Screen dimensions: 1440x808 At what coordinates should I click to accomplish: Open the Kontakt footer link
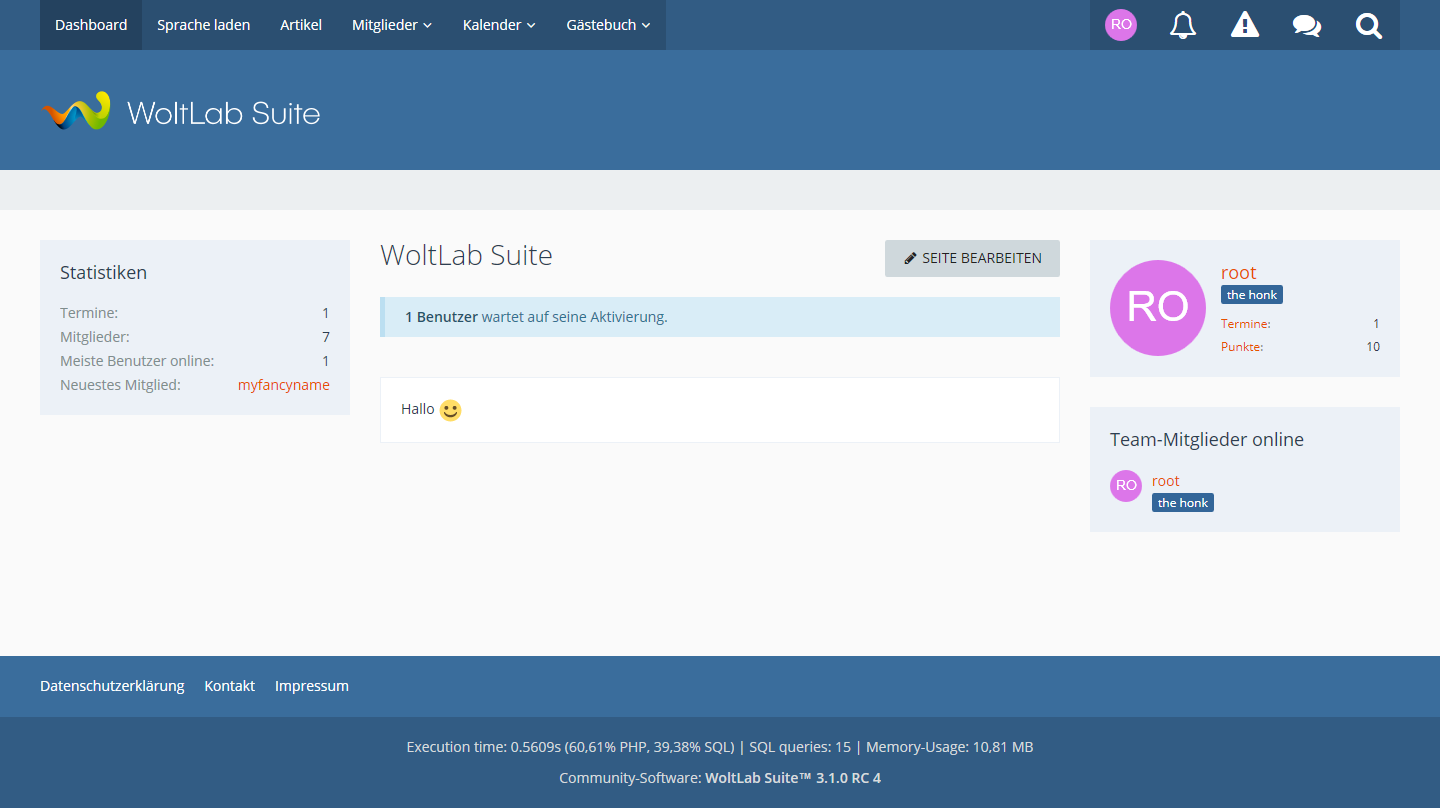230,686
